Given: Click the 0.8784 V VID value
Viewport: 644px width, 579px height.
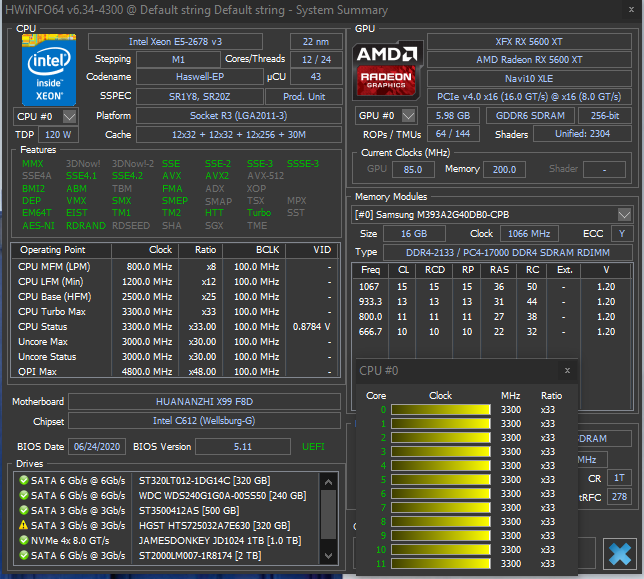Looking at the screenshot, I should [x=311, y=326].
